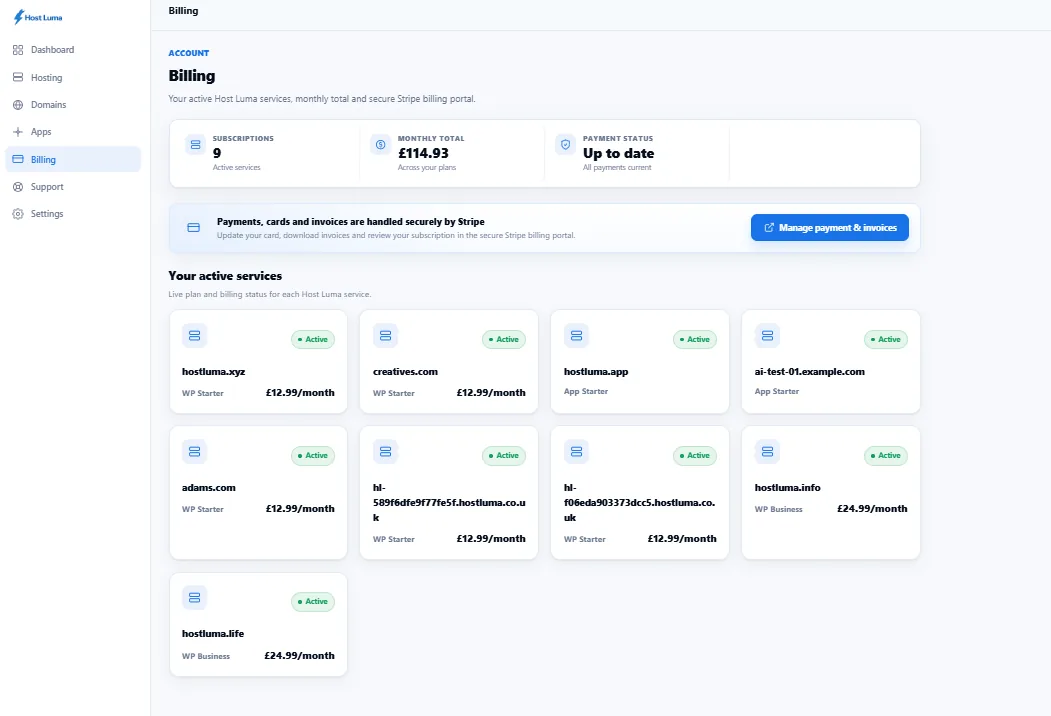The height and width of the screenshot is (716, 1051).
Task: Open the Dashboard page
Action: coord(73,50)
